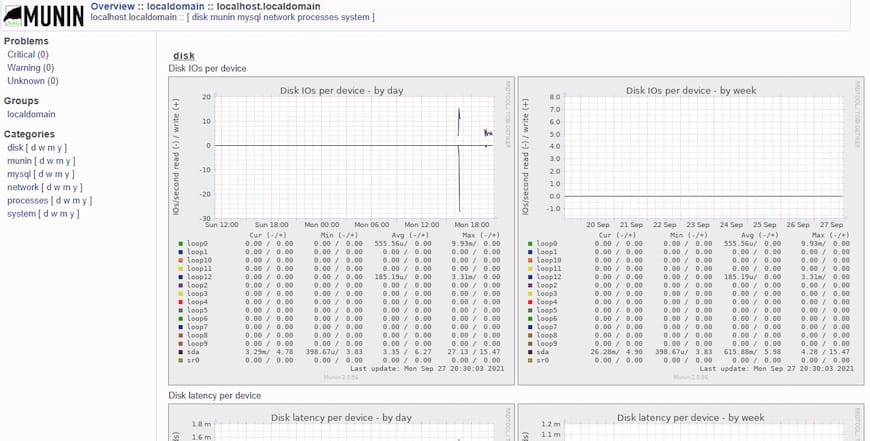
Task: Click loop4 red swatch in by week legend
Action: coord(530,302)
